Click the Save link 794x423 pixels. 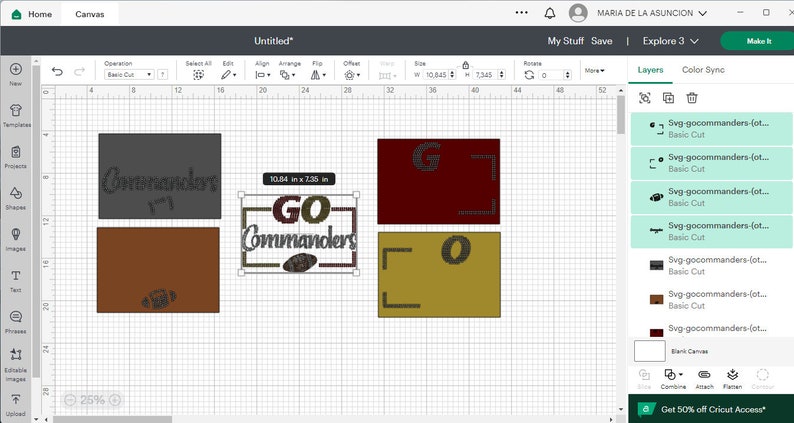602,41
